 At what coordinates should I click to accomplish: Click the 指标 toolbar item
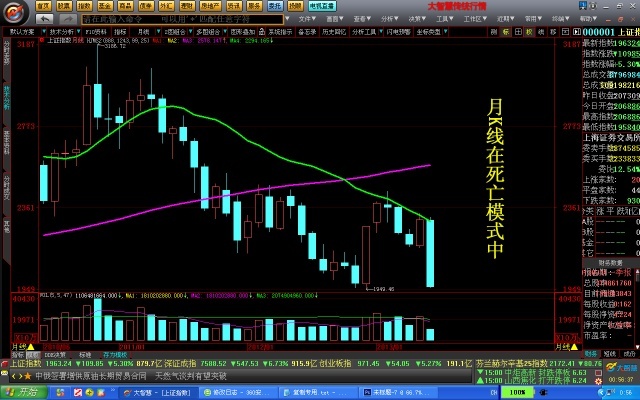120,31
